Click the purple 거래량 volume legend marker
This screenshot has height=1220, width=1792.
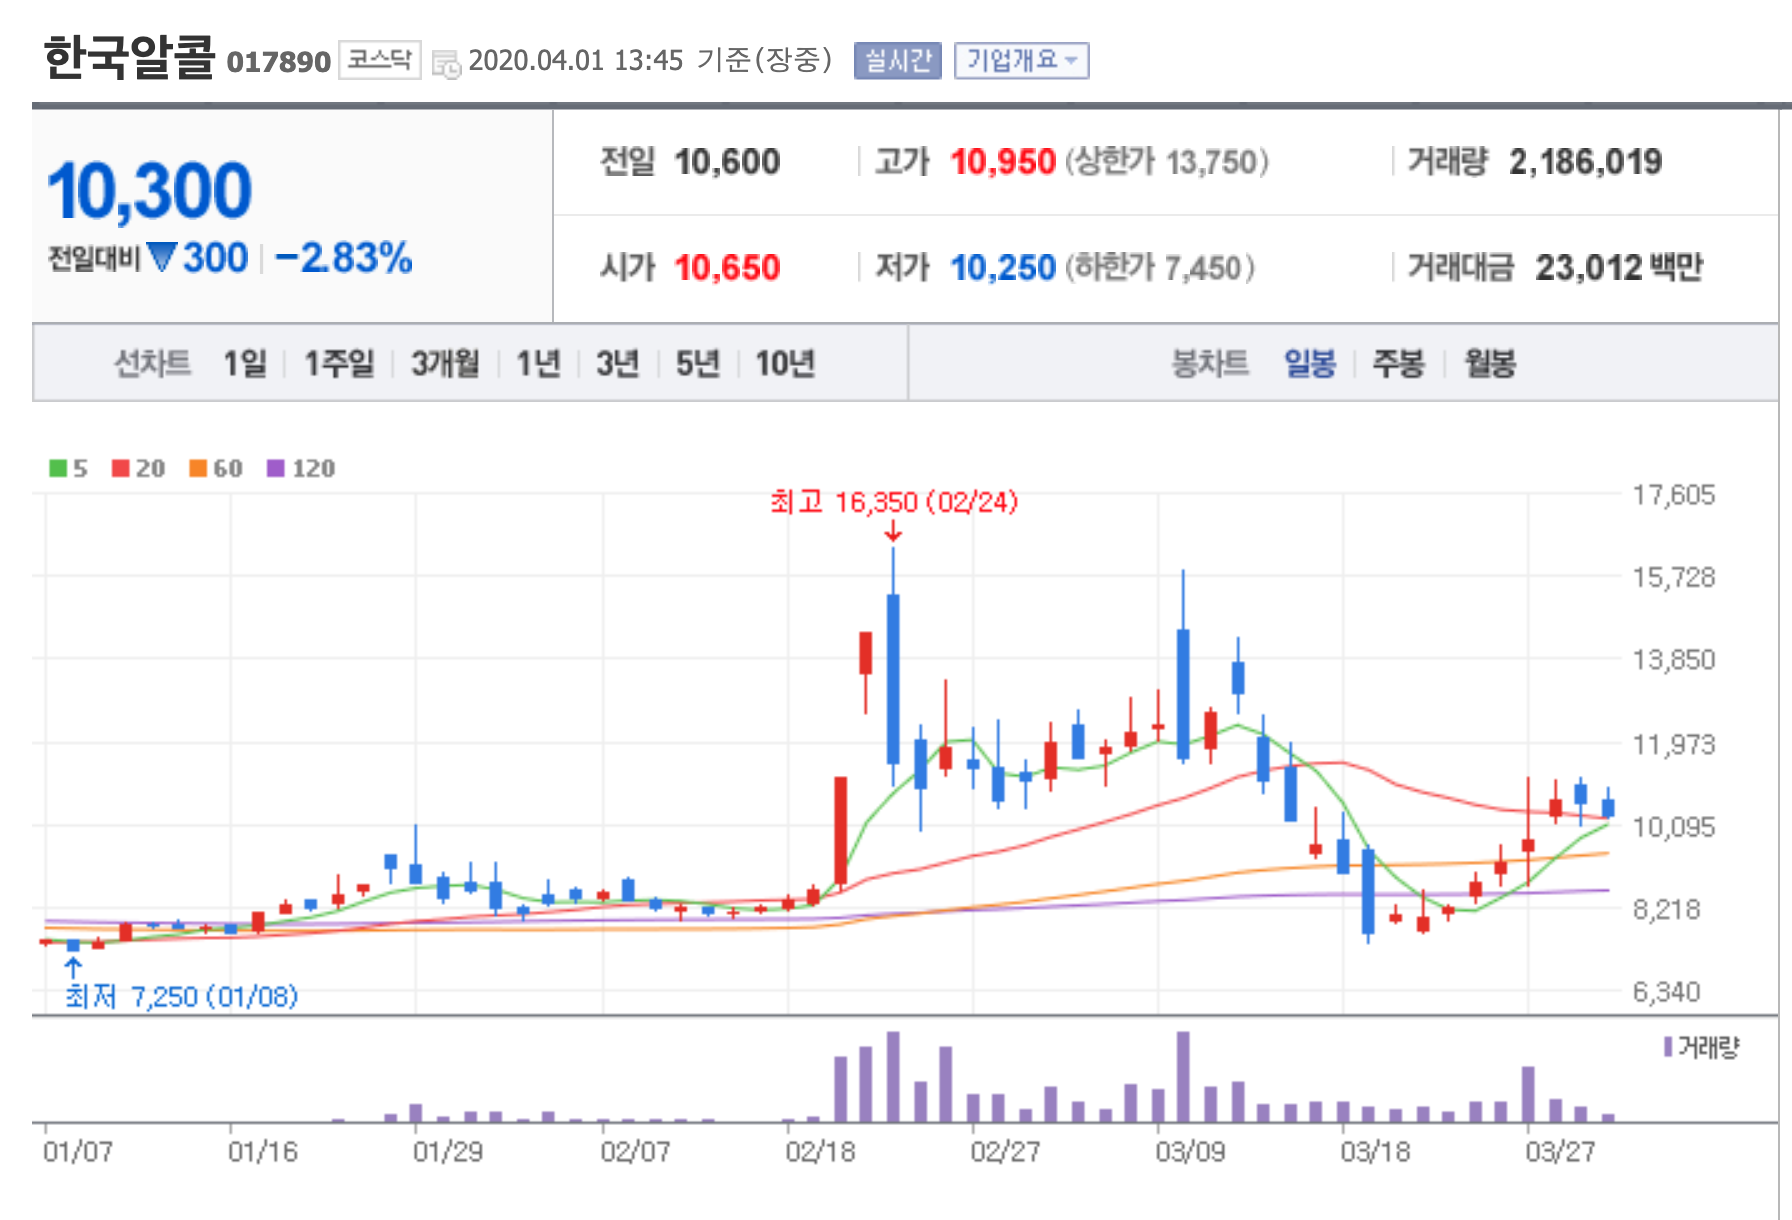(1668, 1047)
